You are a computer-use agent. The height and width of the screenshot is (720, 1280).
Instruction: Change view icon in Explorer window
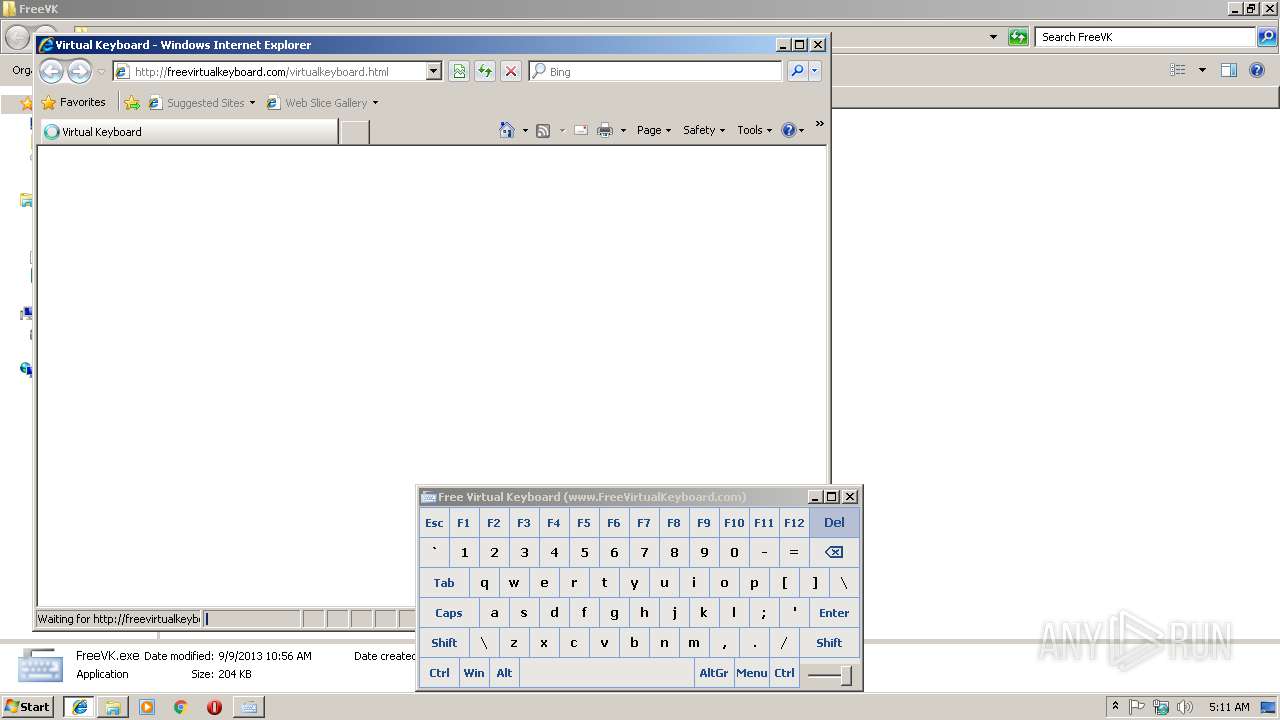(x=1178, y=70)
